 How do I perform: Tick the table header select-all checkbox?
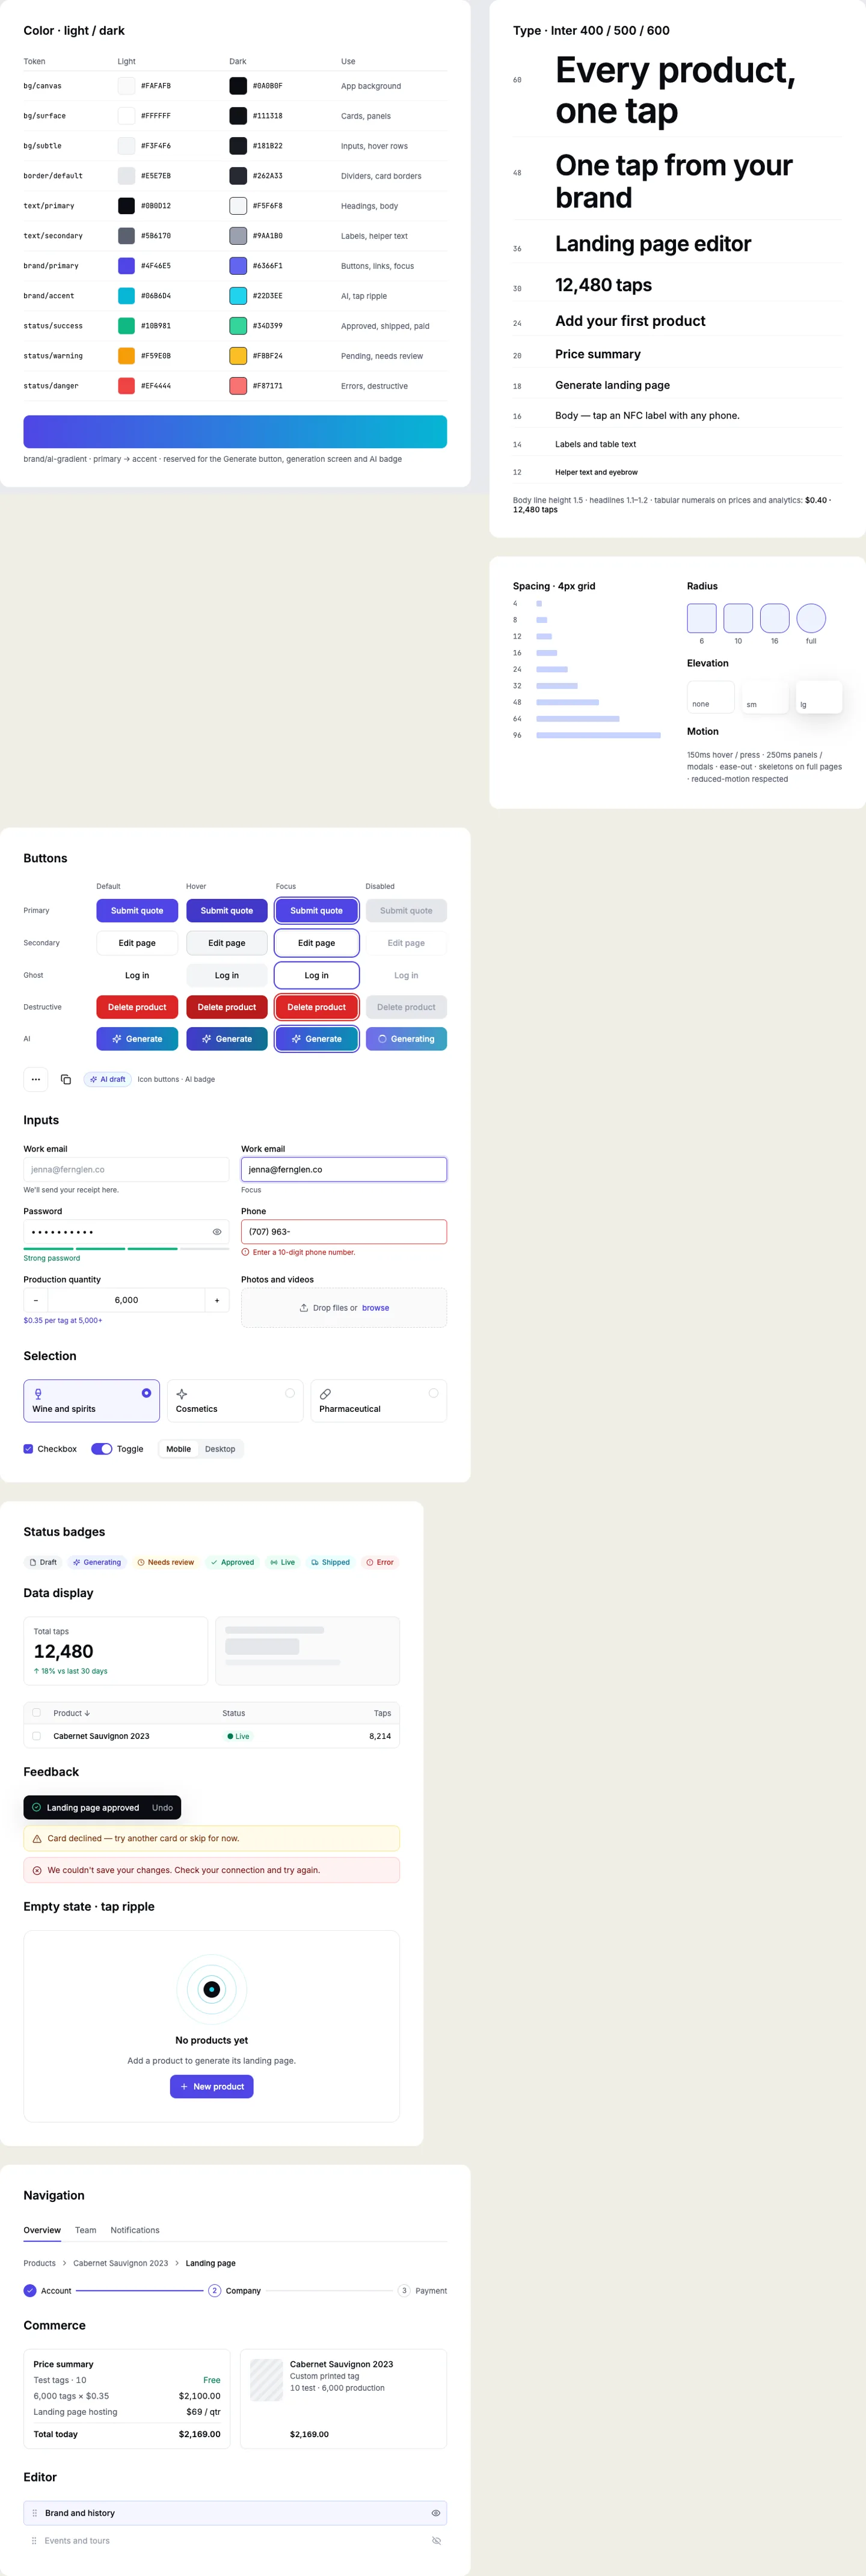point(37,1713)
